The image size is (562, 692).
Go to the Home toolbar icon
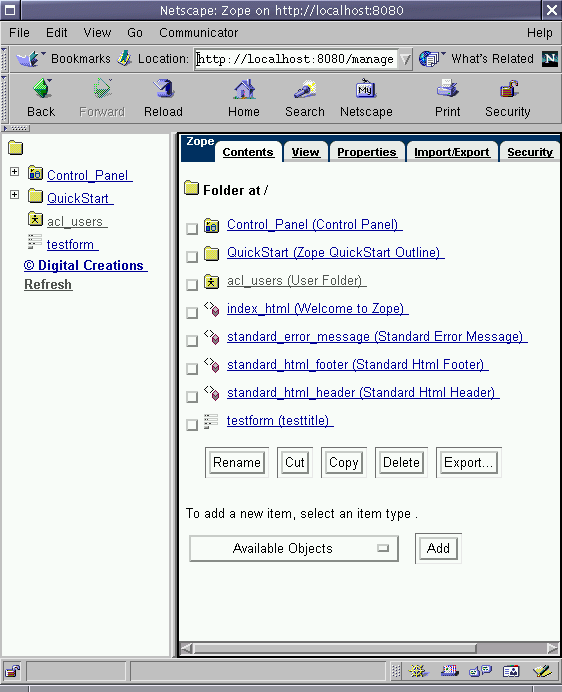coord(244,89)
